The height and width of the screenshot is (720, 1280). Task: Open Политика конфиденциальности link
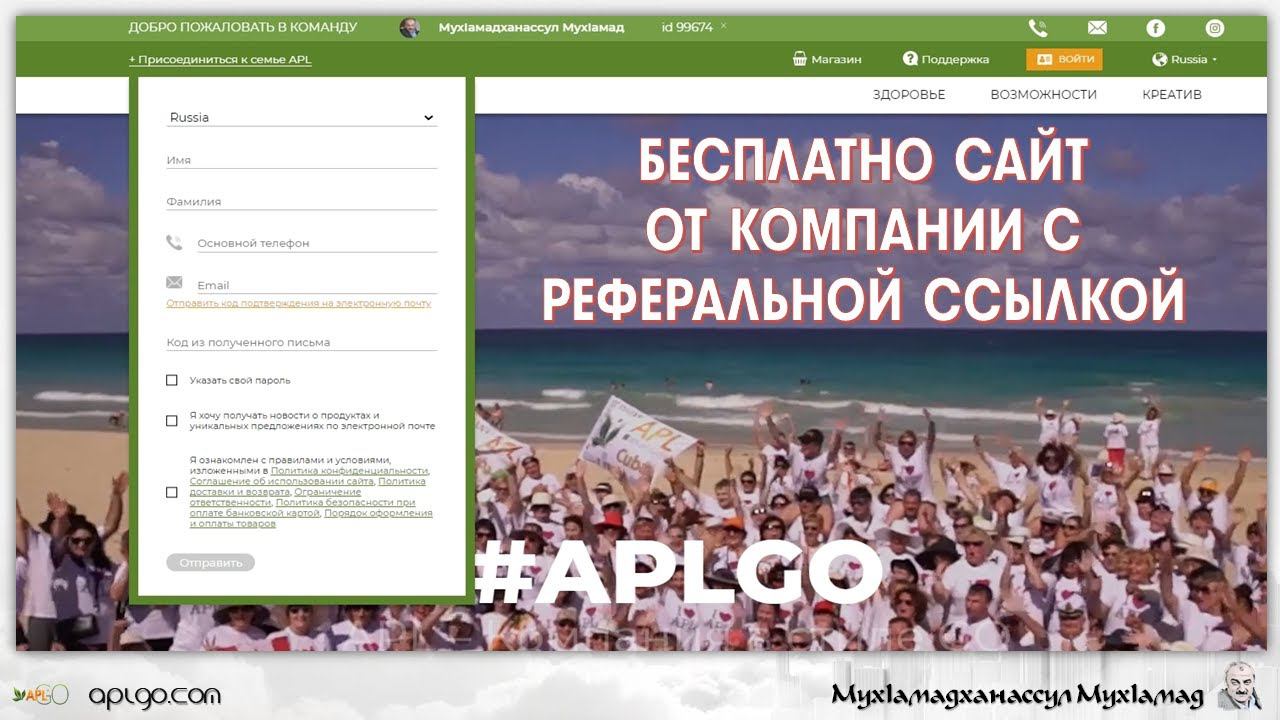pos(349,471)
